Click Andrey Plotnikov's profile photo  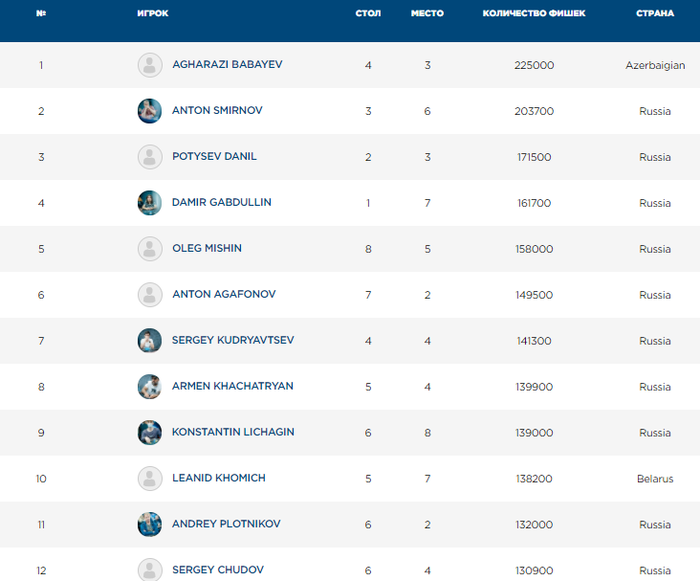[150, 525]
